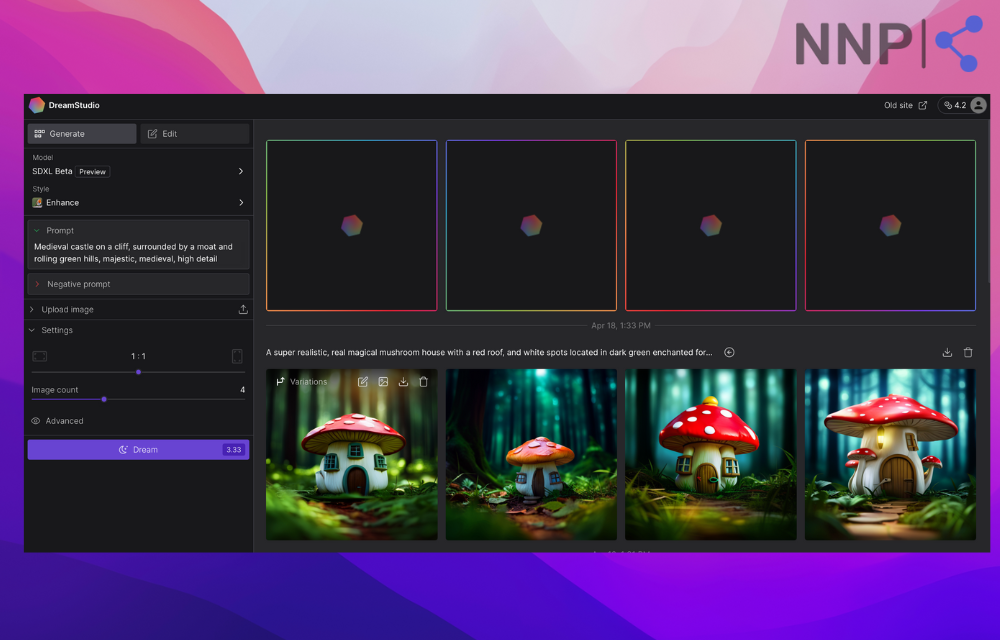View the 4.2 credits balance
This screenshot has height=640, width=1000.
click(x=955, y=105)
